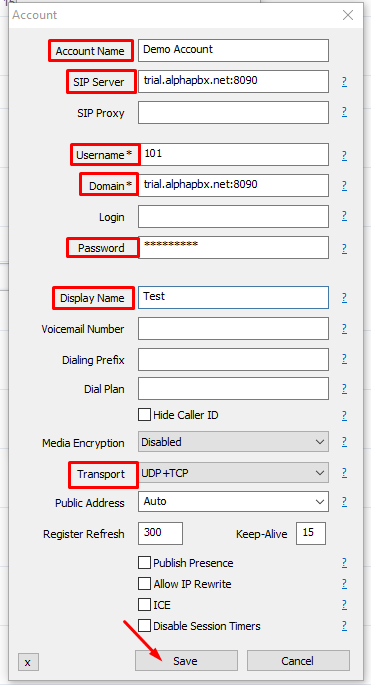This screenshot has width=371, height=685.
Task: Open help link for Password
Action: (x=344, y=248)
